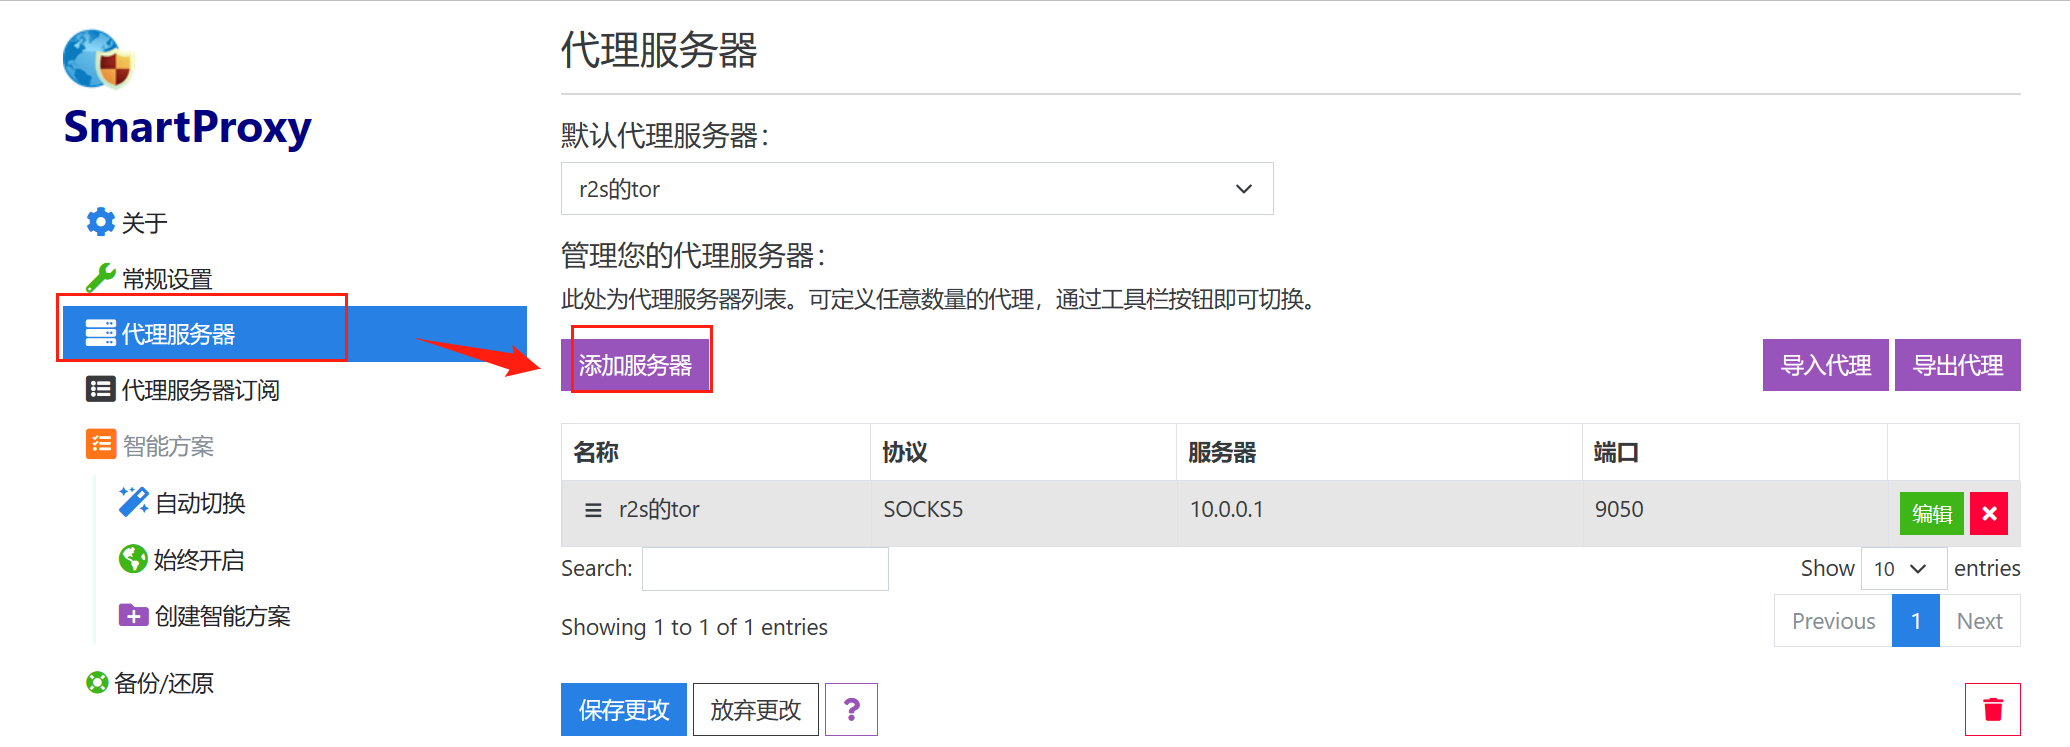Sort by 名称 column header
This screenshot has height=747, width=2070.
716,452
